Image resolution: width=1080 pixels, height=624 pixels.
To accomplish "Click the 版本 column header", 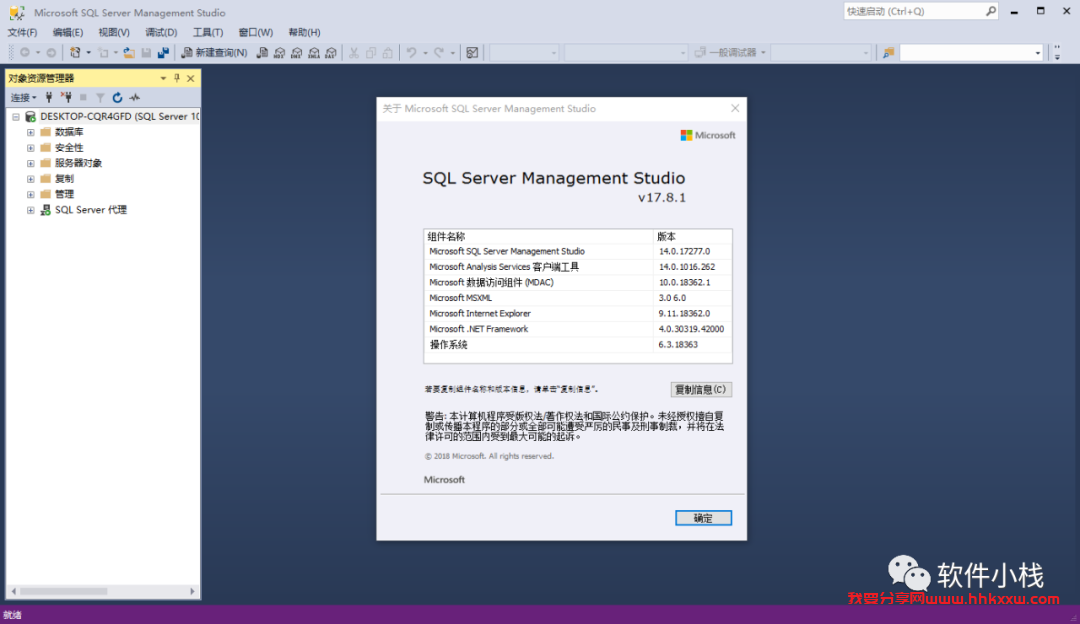I will pyautogui.click(x=692, y=236).
